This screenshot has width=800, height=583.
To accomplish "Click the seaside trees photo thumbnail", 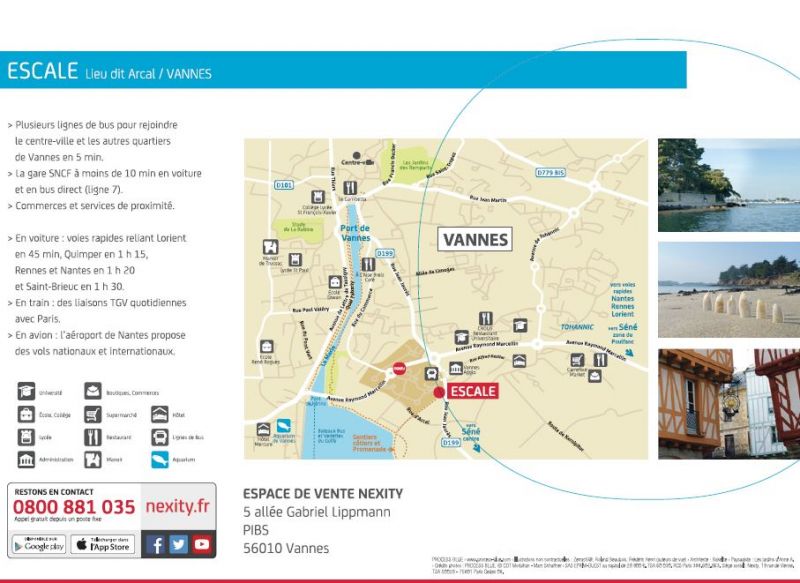I will click(729, 185).
